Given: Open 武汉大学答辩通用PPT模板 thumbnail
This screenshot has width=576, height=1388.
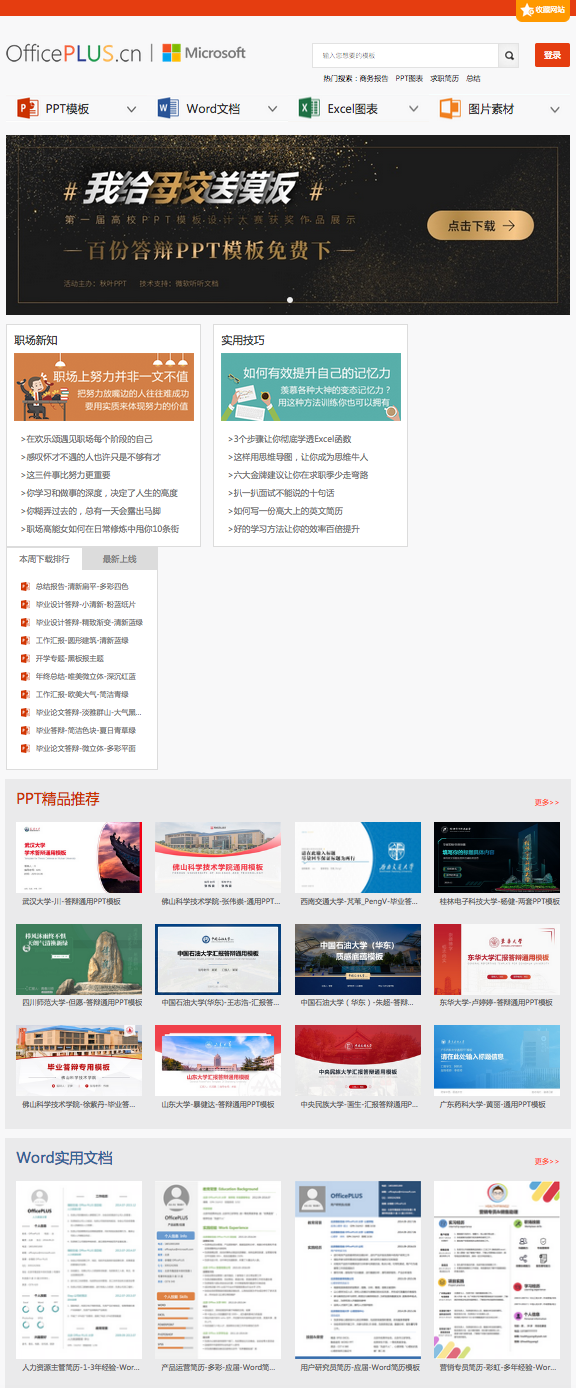Looking at the screenshot, I should coord(79,858).
